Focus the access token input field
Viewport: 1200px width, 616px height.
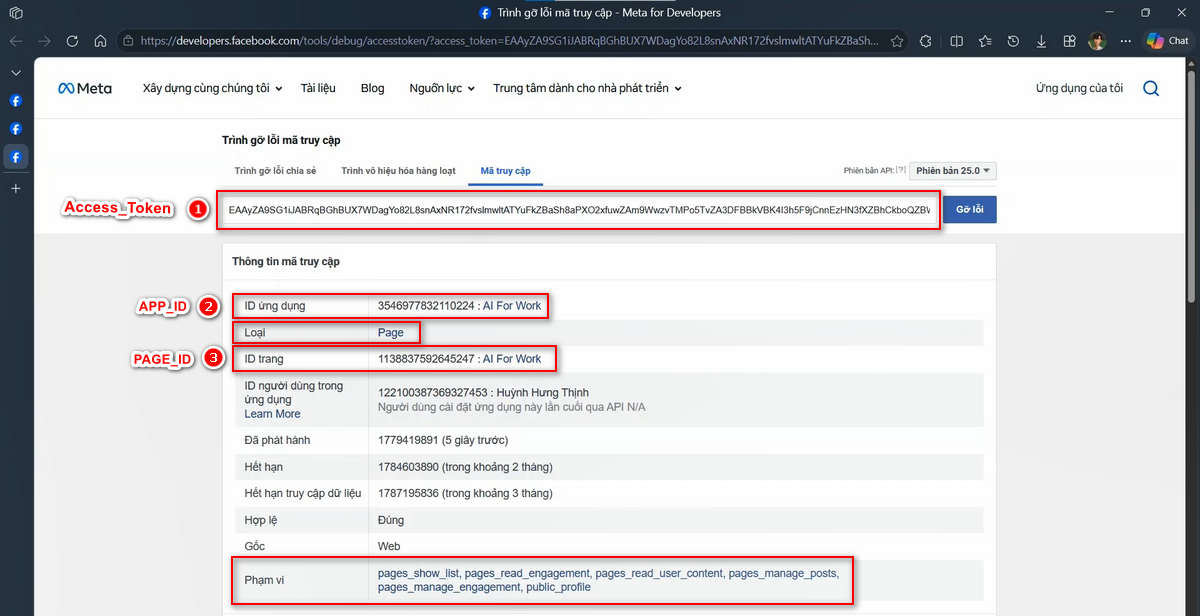pos(579,210)
